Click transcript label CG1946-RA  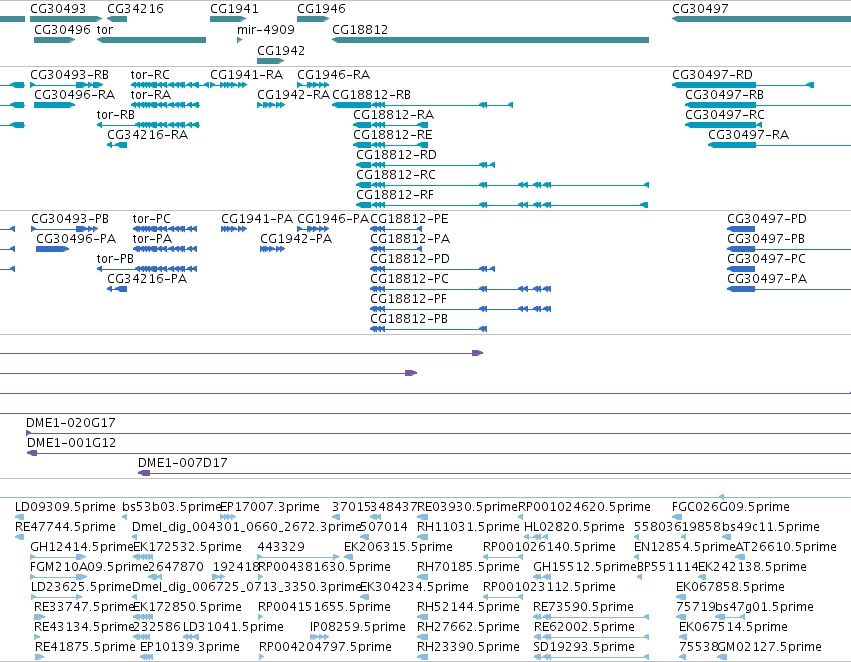[x=333, y=75]
